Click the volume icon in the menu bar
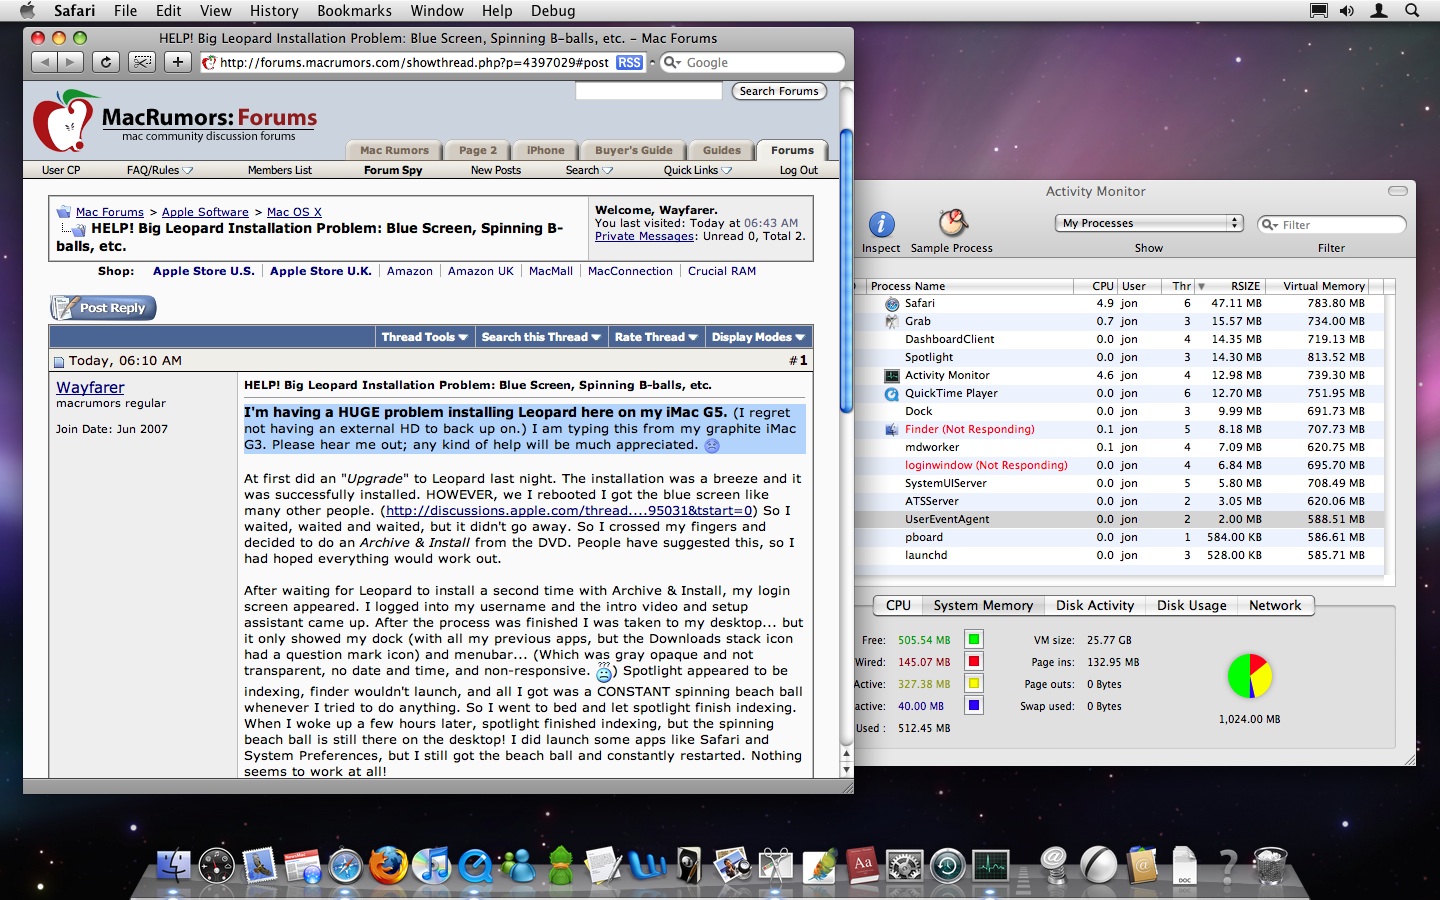Viewport: 1440px width, 900px height. (1347, 11)
